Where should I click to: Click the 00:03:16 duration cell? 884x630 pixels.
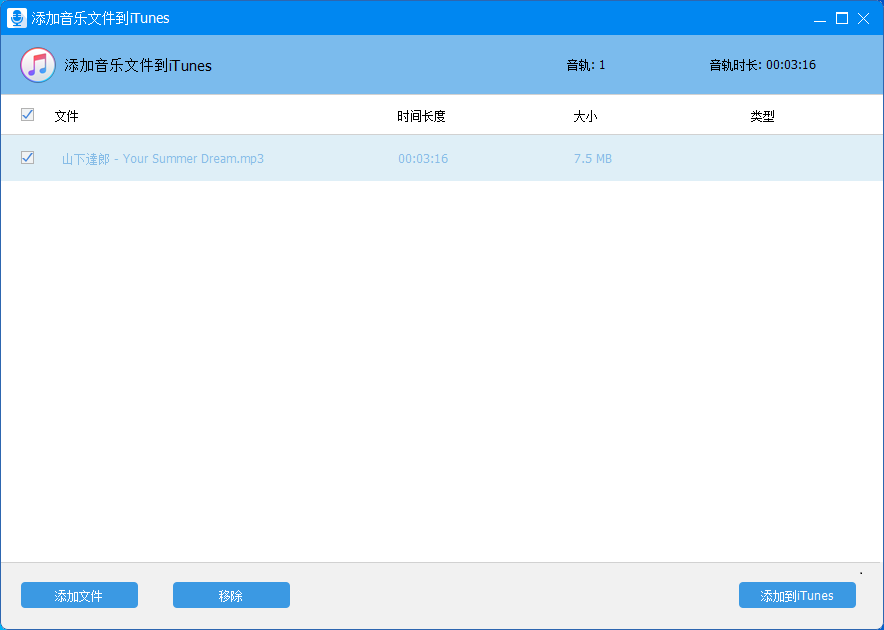tap(423, 158)
